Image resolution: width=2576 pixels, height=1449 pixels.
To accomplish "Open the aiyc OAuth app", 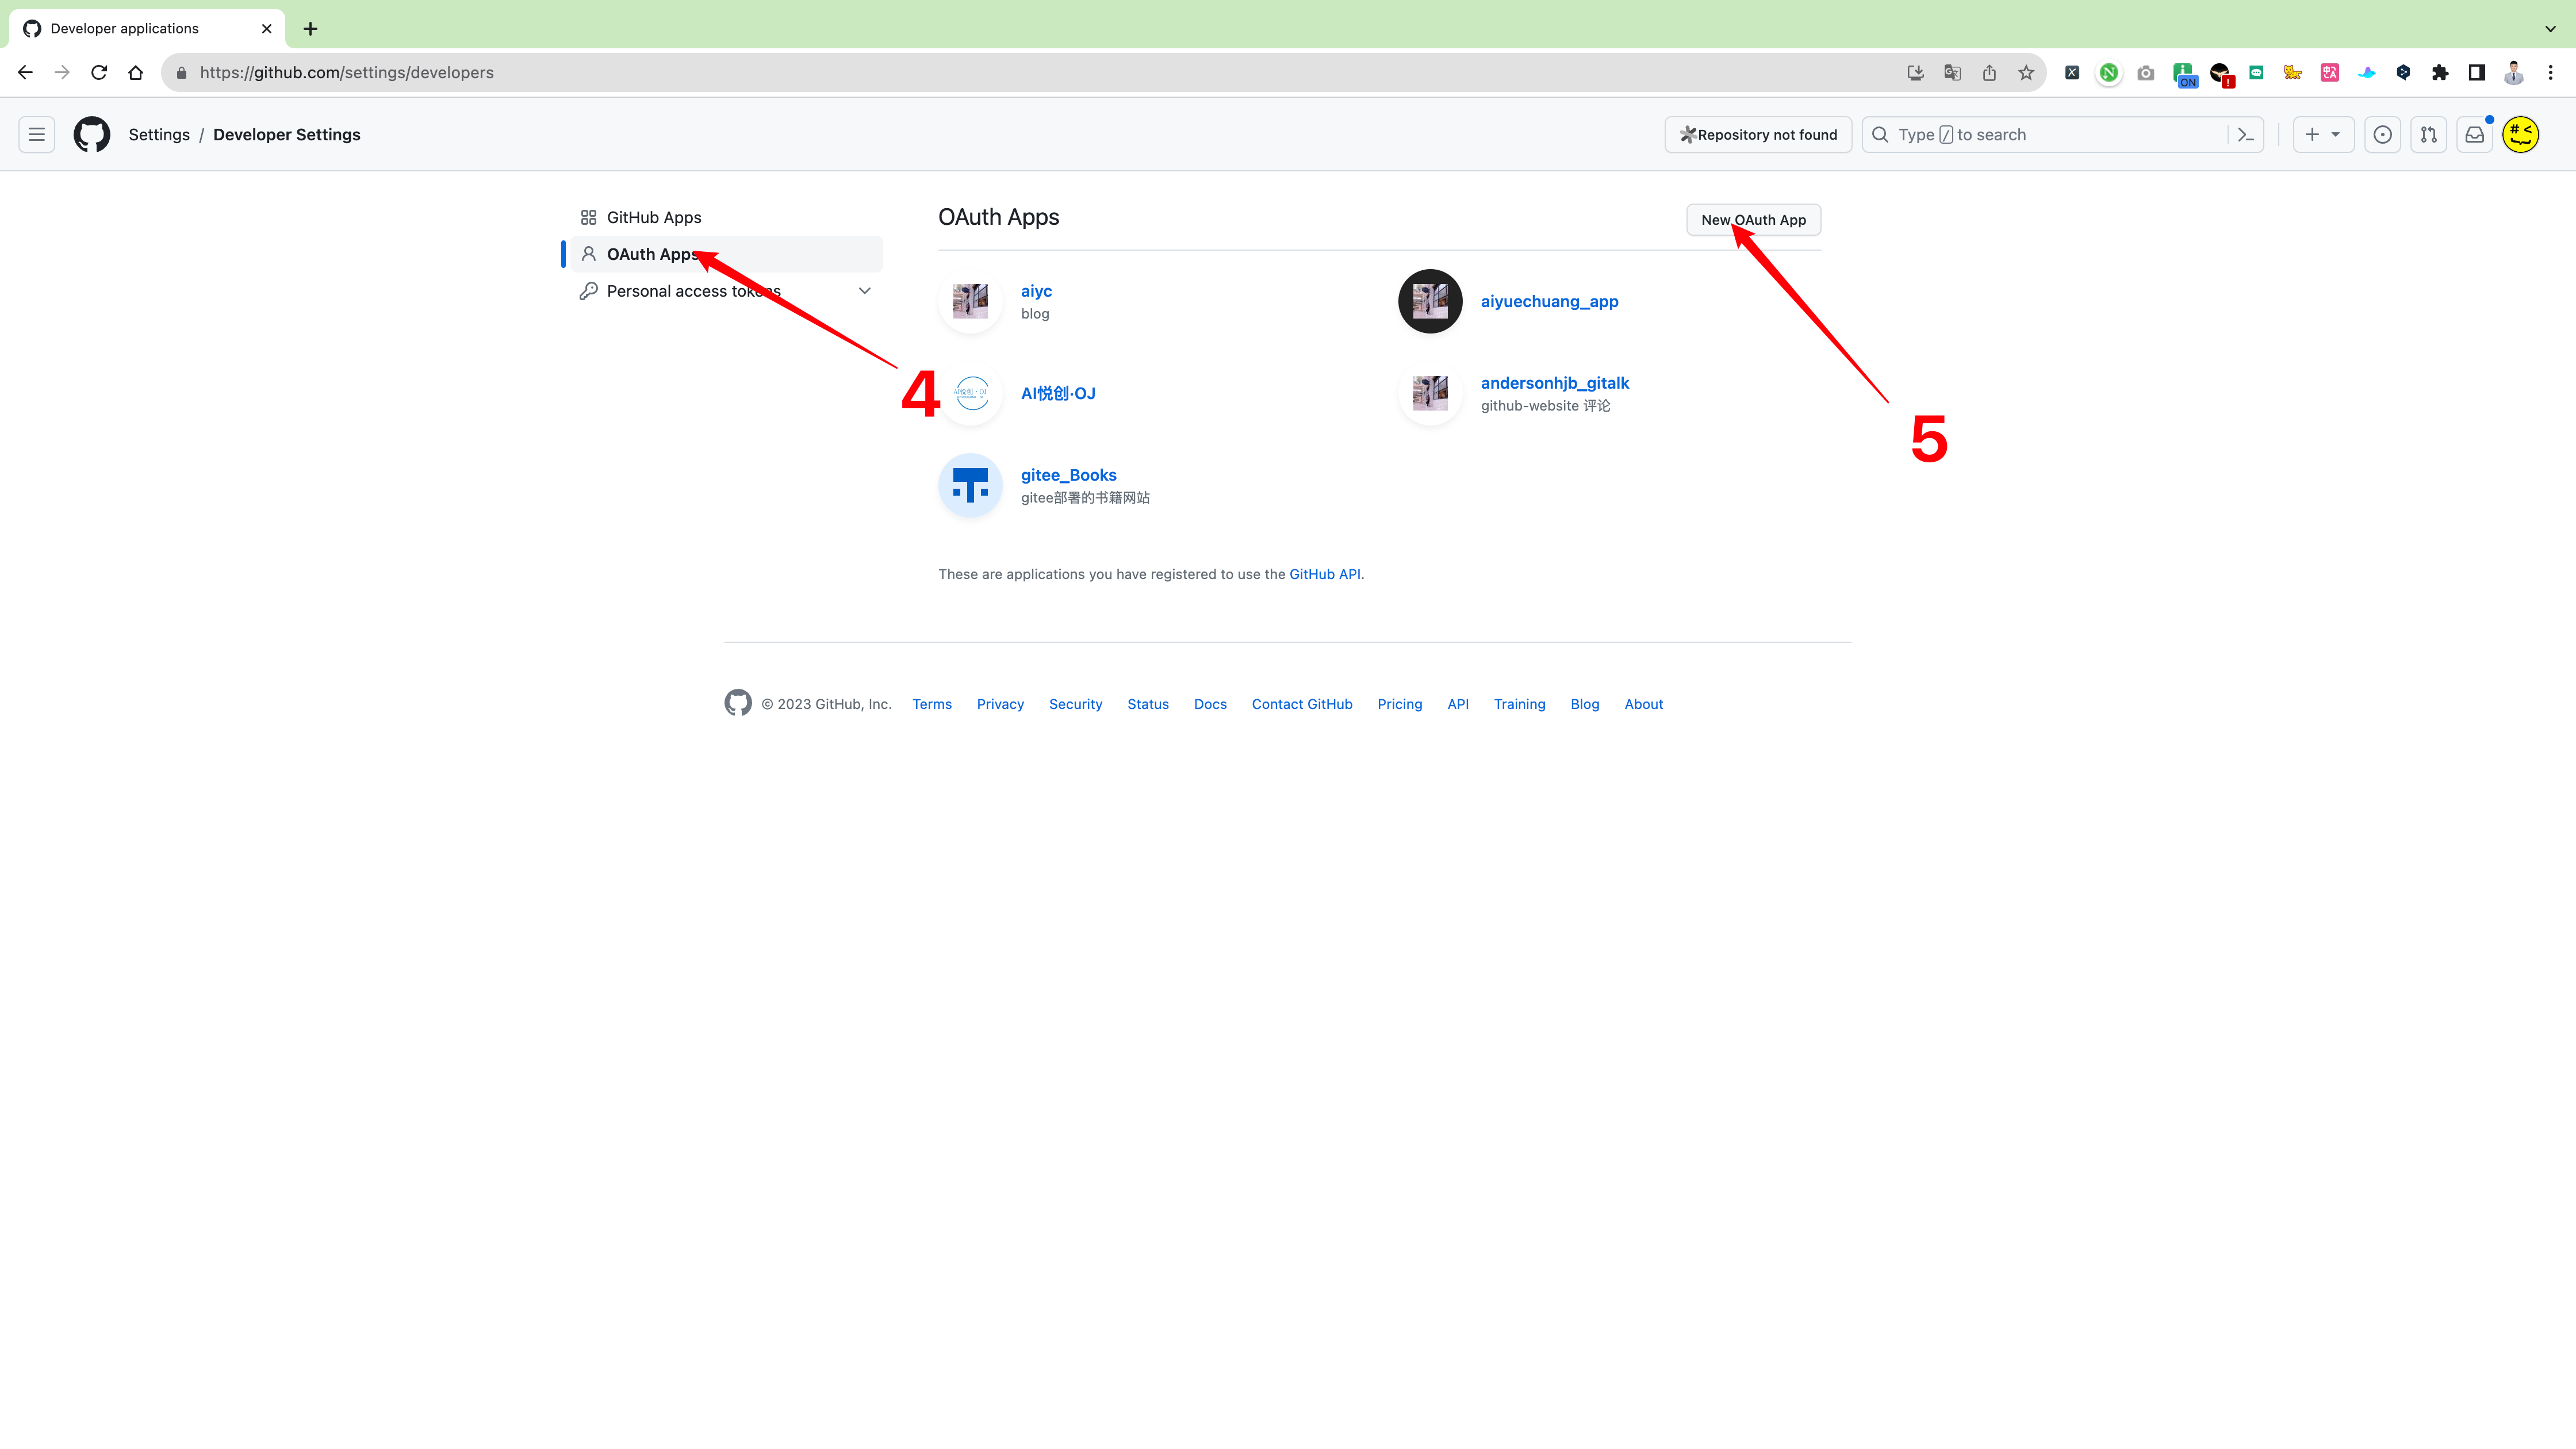I will point(1036,291).
